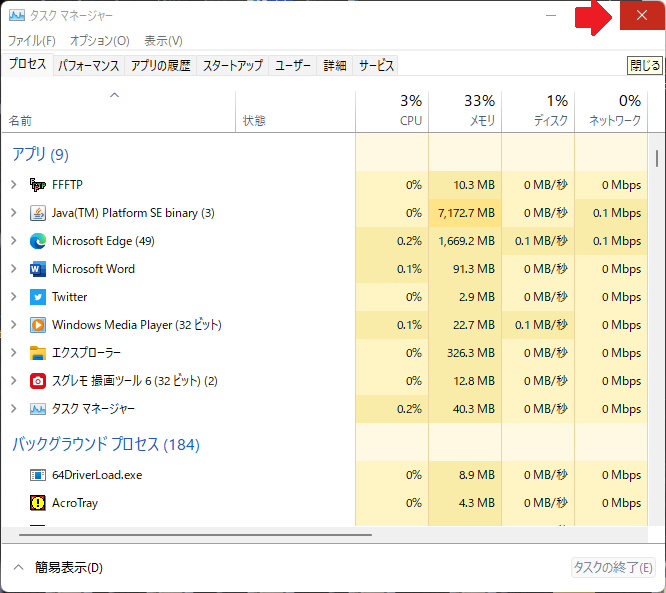
Task: Expand Java(TM) Platform SE binary group
Action: (14, 213)
